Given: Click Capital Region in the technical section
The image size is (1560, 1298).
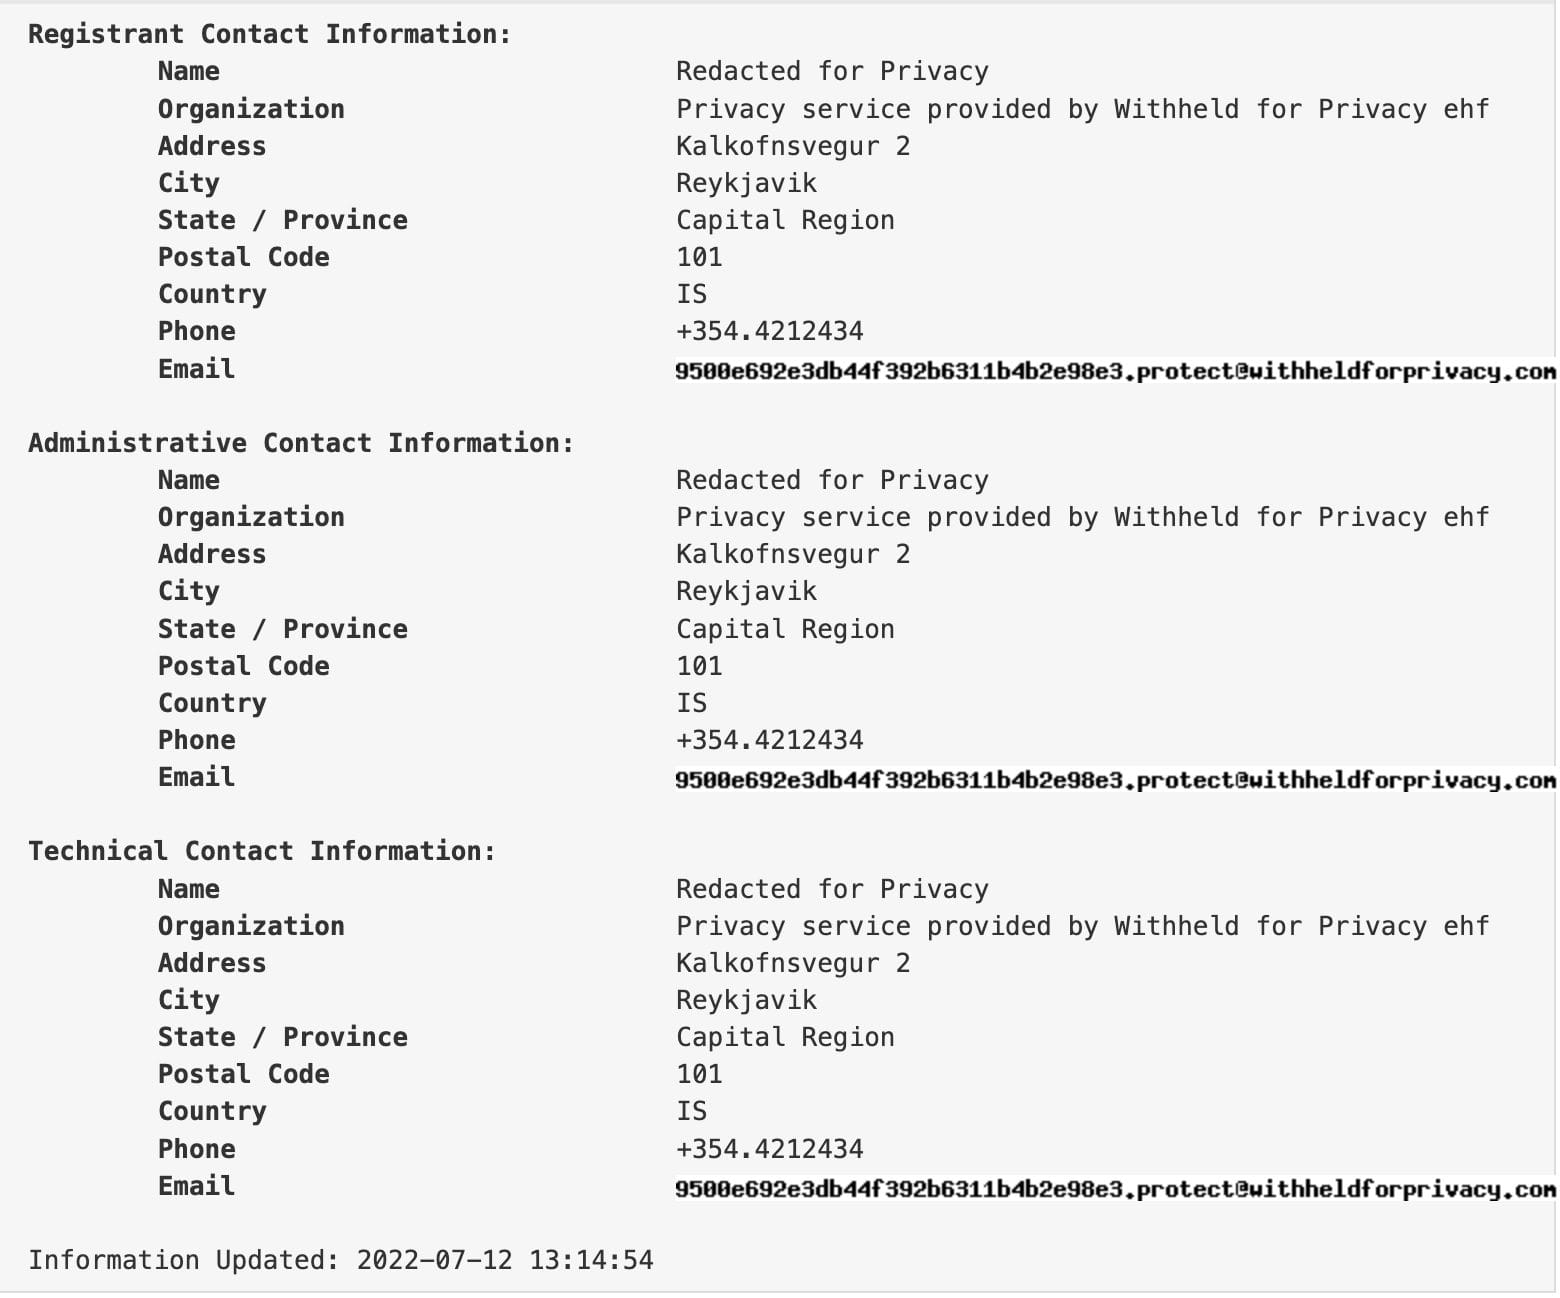Looking at the screenshot, I should pyautogui.click(x=785, y=1037).
